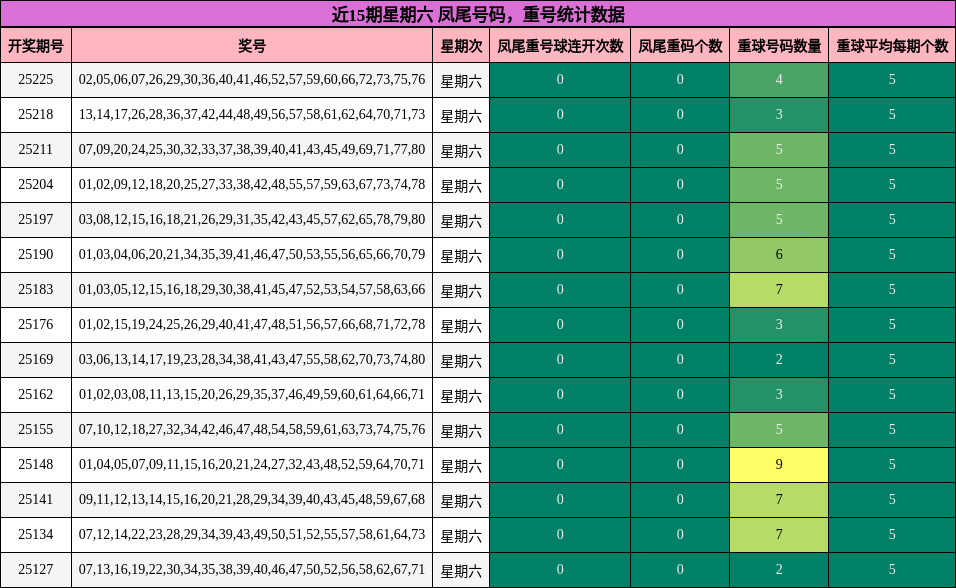Click yellow cell value 9 in row 25148
The height and width of the screenshot is (588, 956).
(x=779, y=464)
